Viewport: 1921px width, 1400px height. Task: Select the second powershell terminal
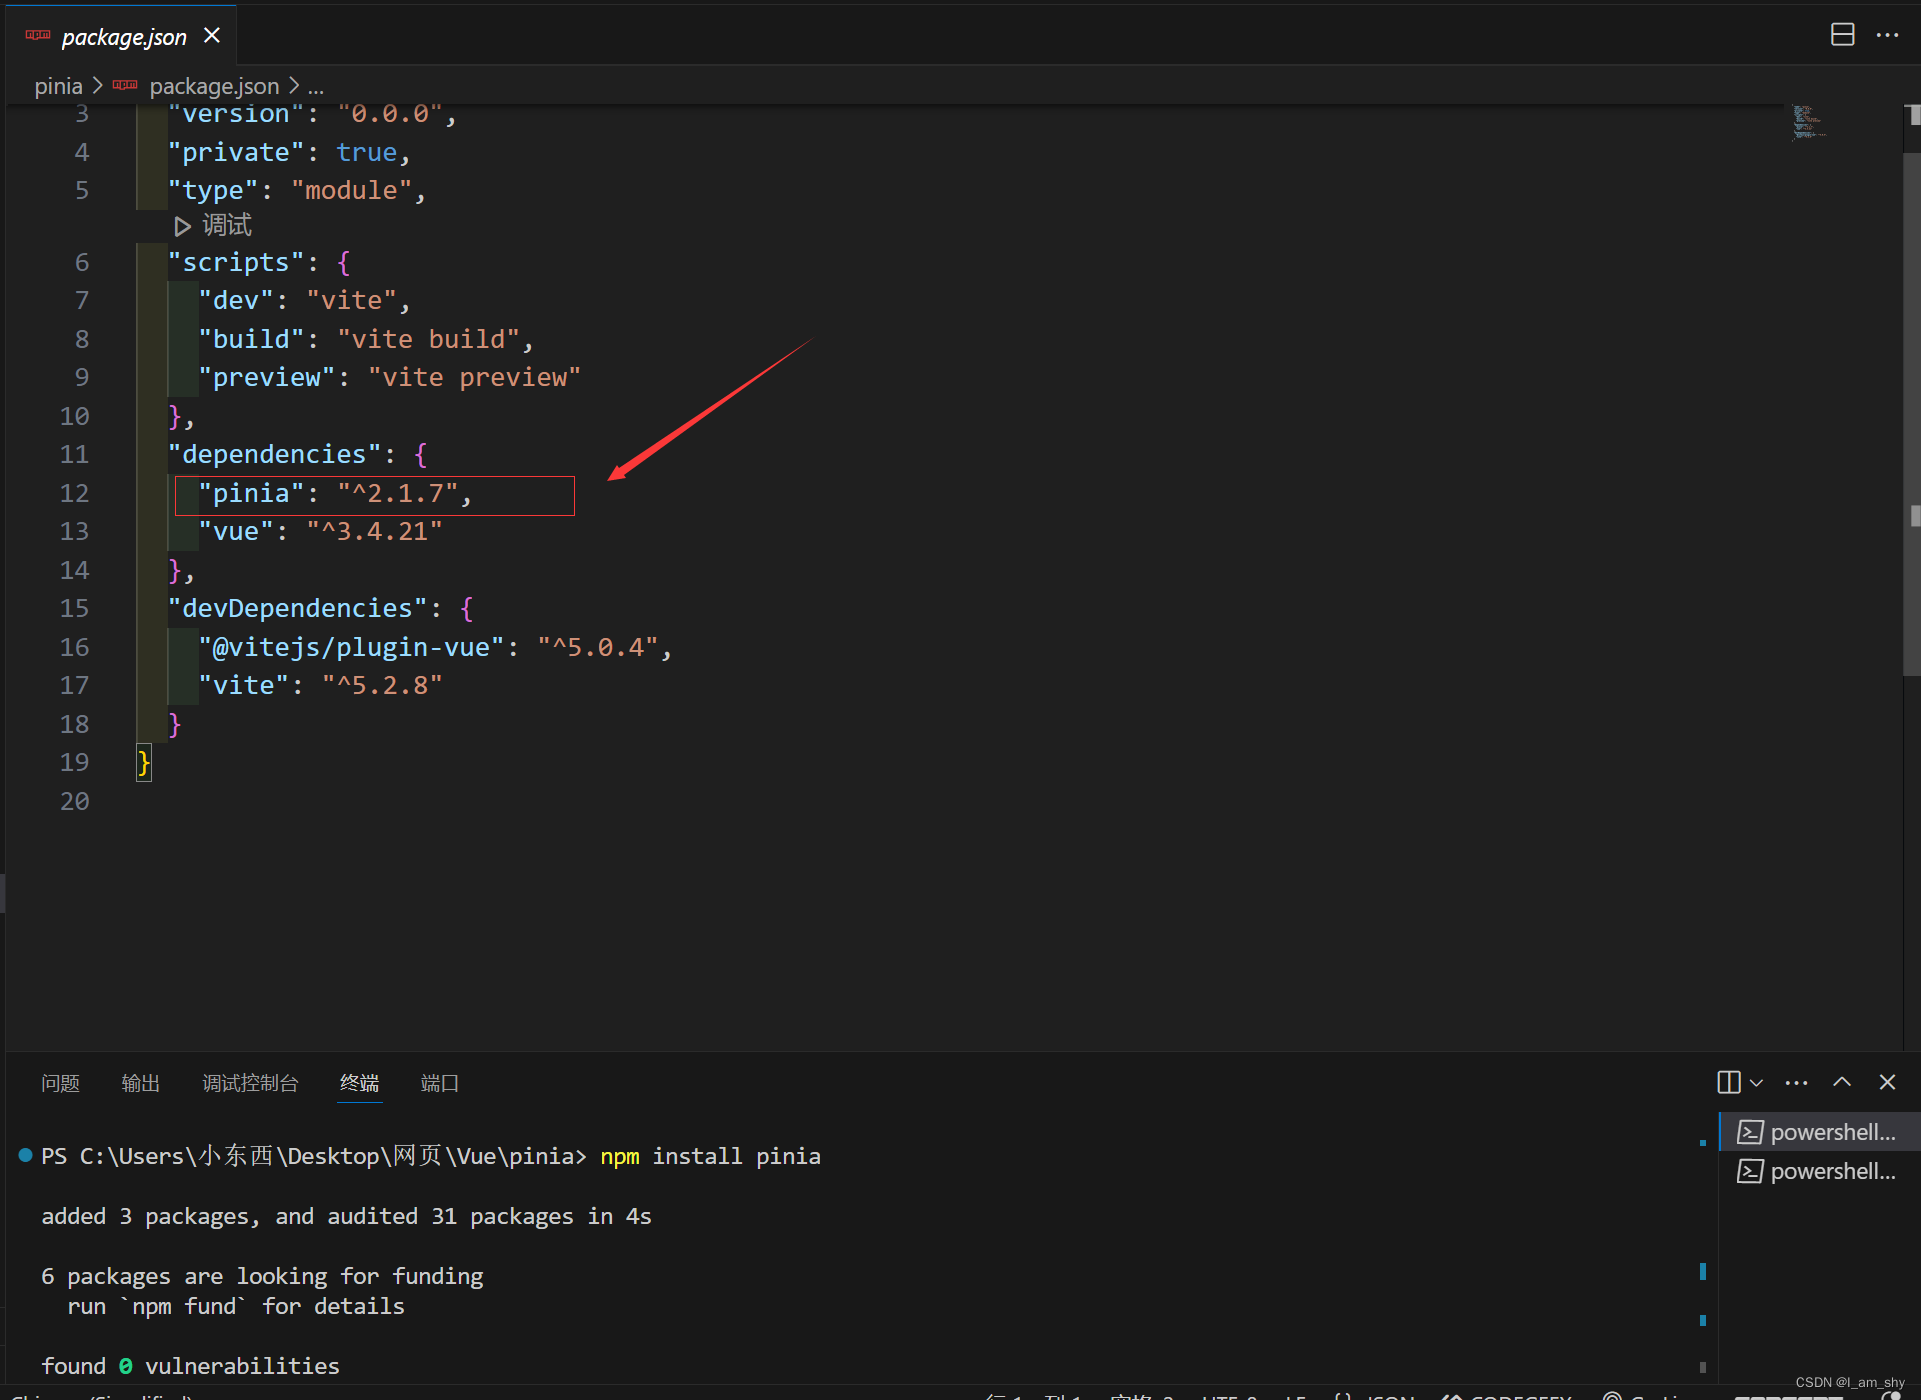click(1817, 1171)
